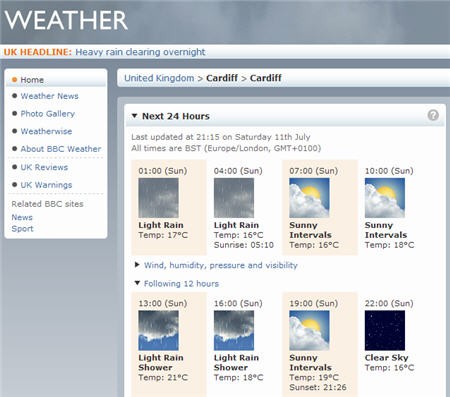This screenshot has width=450, height=397.
Task: Expand Wind, humidity, pressure and visibility
Action: coord(137,265)
